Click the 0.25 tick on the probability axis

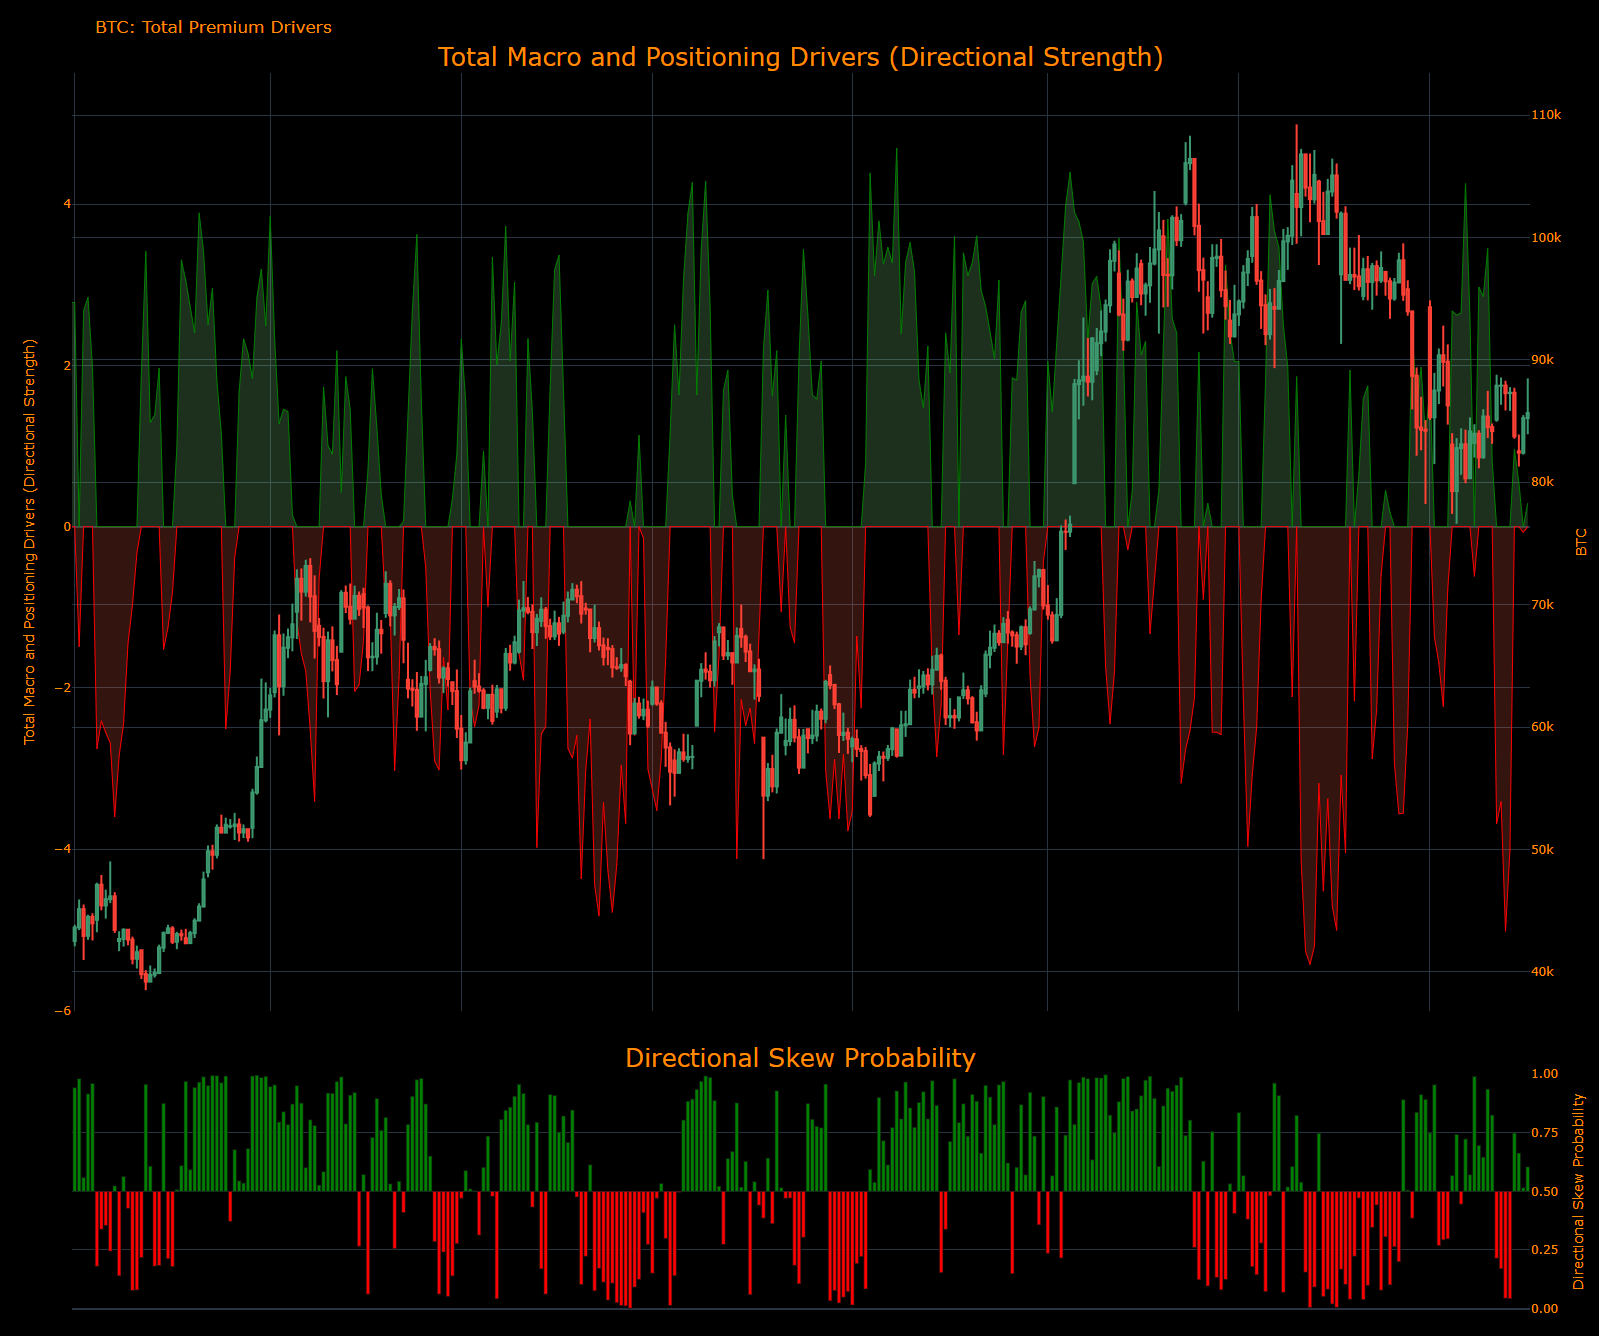pyautogui.click(x=1545, y=1250)
